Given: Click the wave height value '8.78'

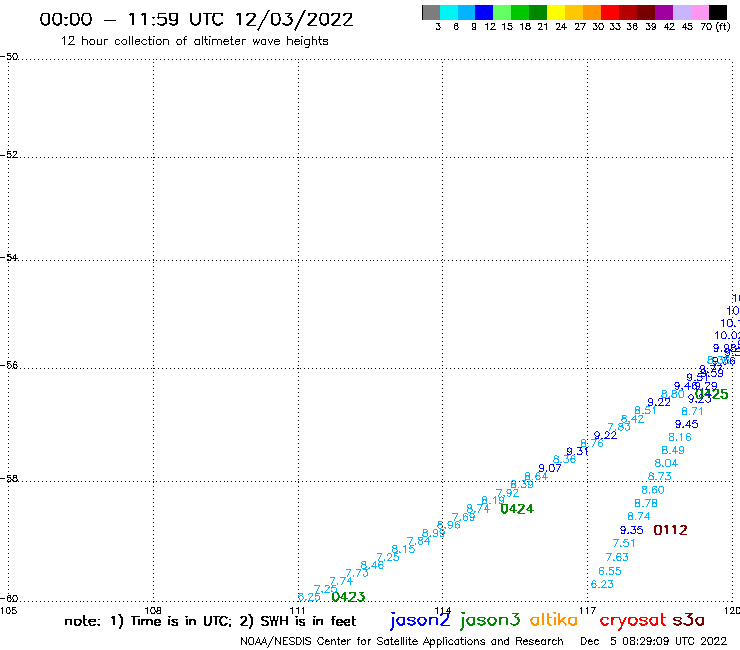Looking at the screenshot, I should point(646,504).
